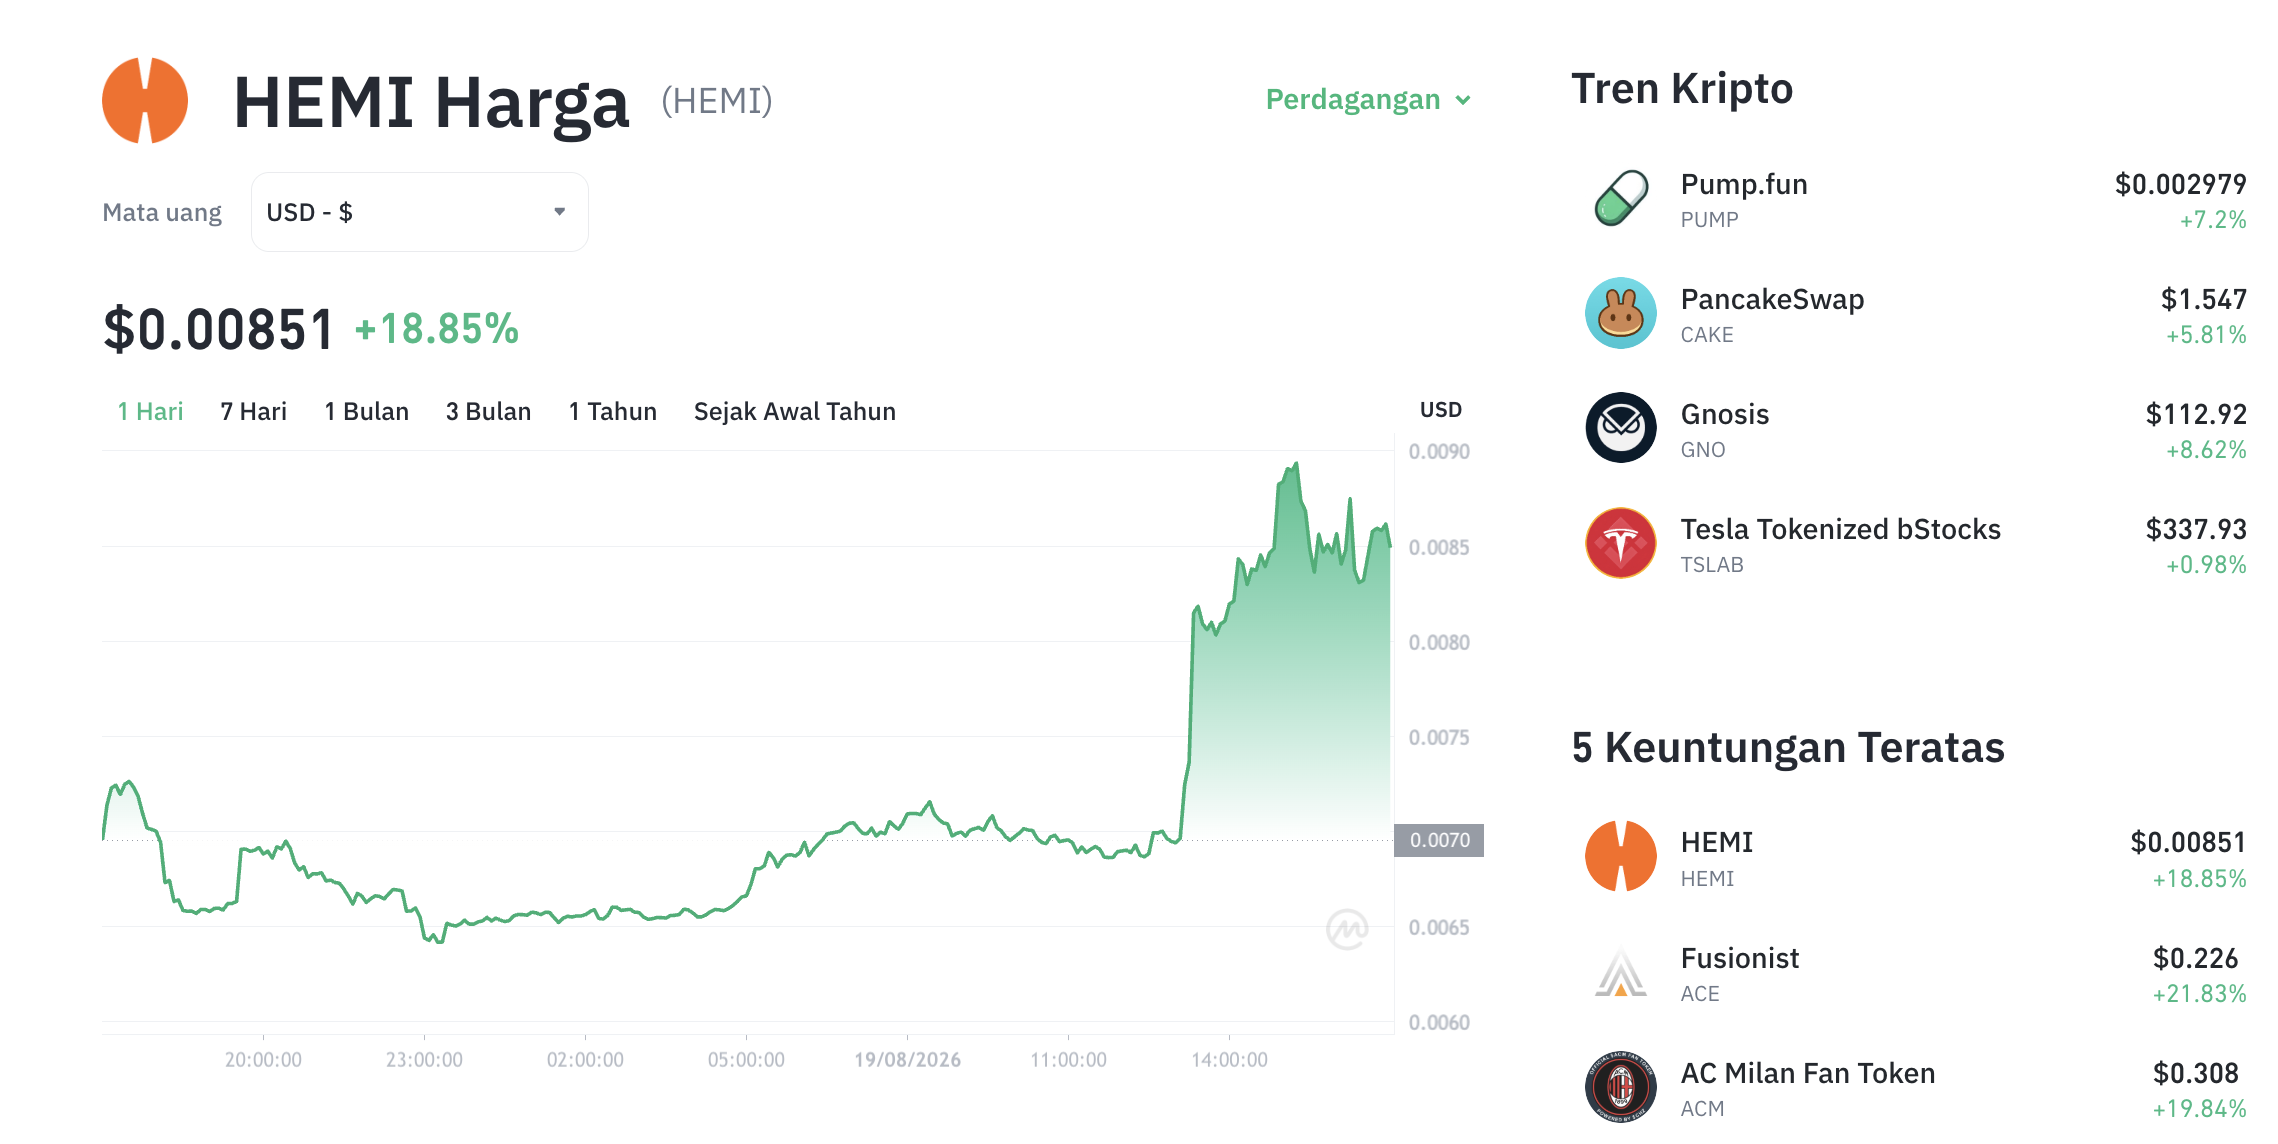The image size is (2278, 1144).
Task: Click the orange HEMI logo beside the title
Action: tap(145, 100)
